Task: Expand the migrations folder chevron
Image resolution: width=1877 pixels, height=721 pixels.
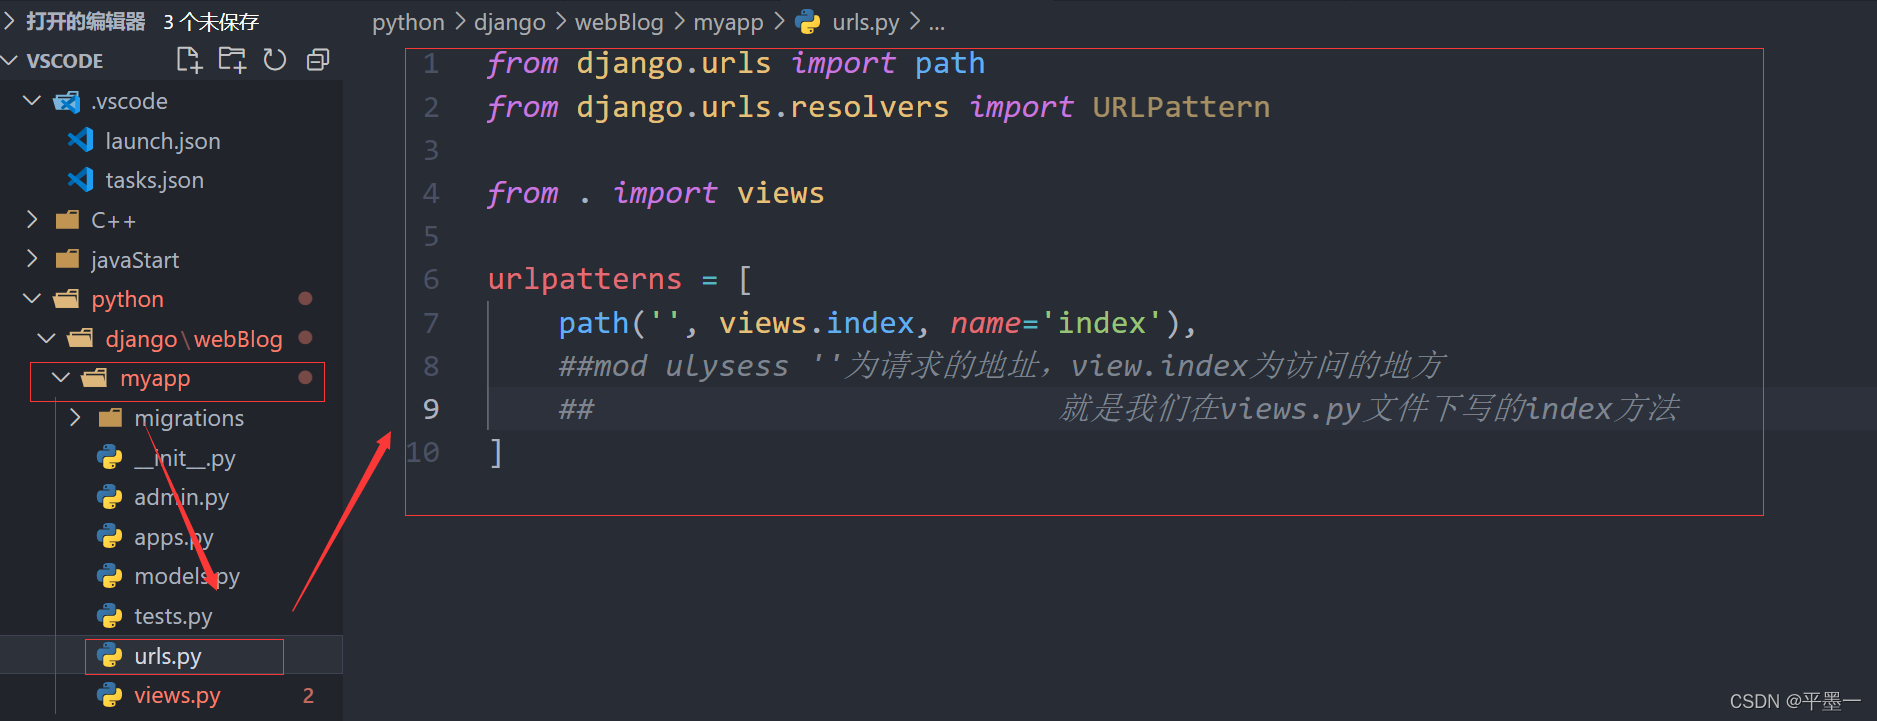Action: 75,417
